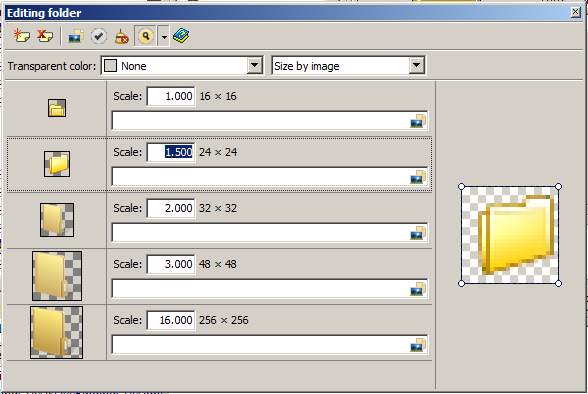Select the 256 × 256 folder thumbnail

click(57, 332)
